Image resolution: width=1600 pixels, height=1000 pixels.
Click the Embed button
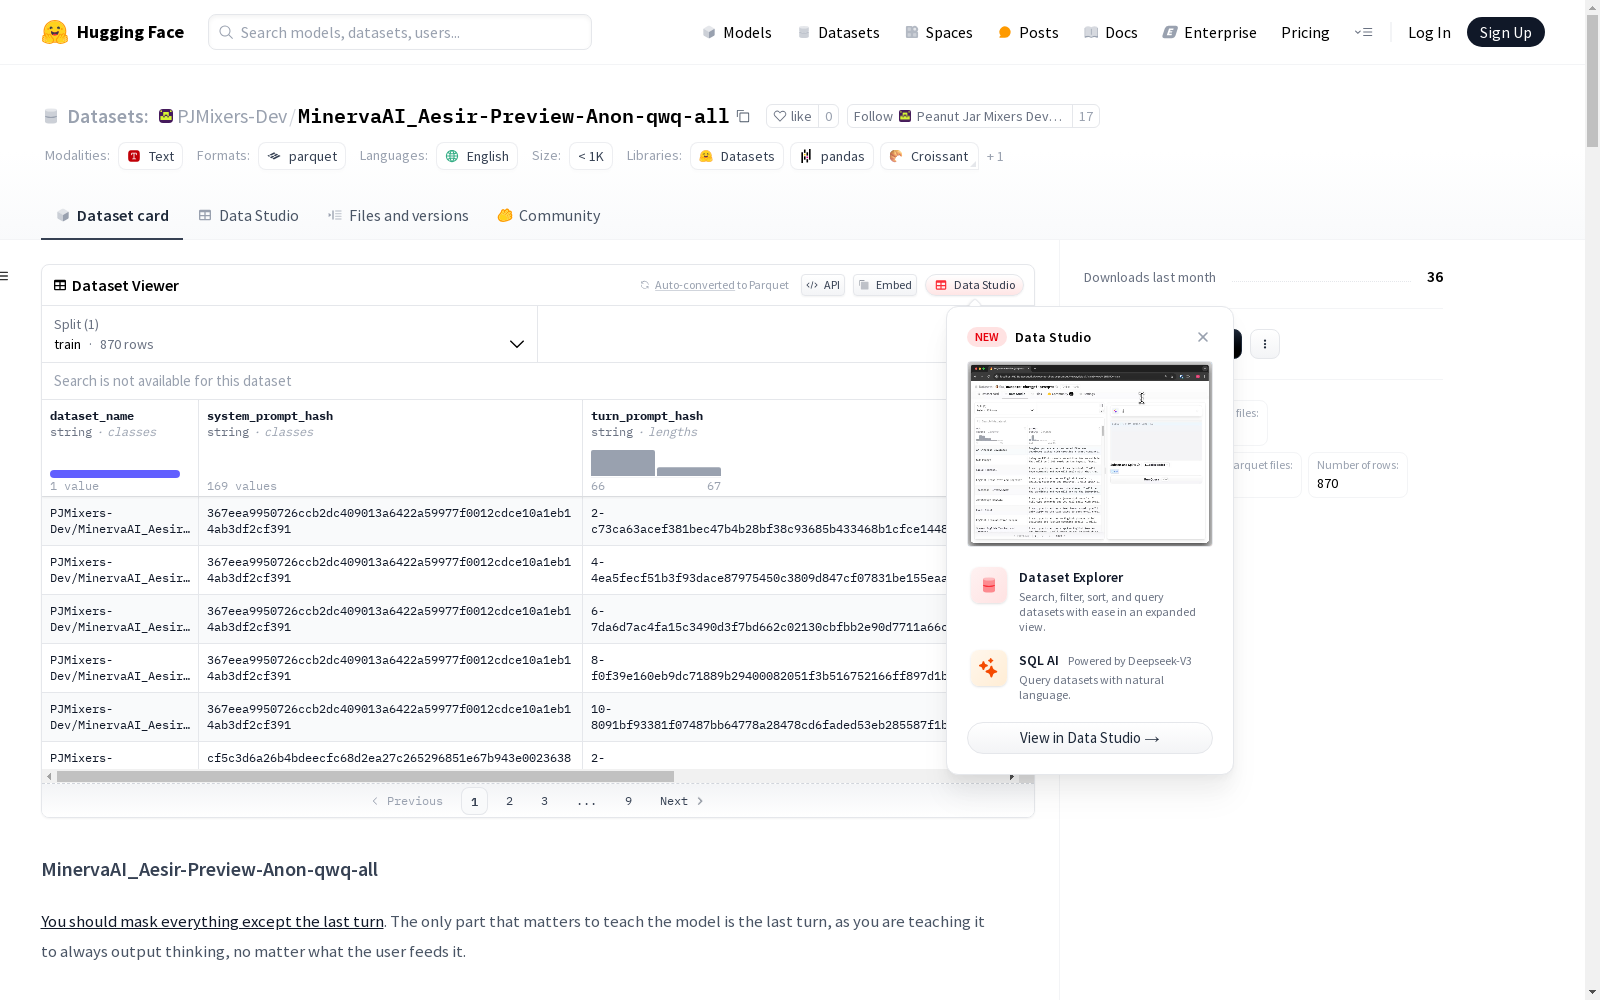point(885,285)
